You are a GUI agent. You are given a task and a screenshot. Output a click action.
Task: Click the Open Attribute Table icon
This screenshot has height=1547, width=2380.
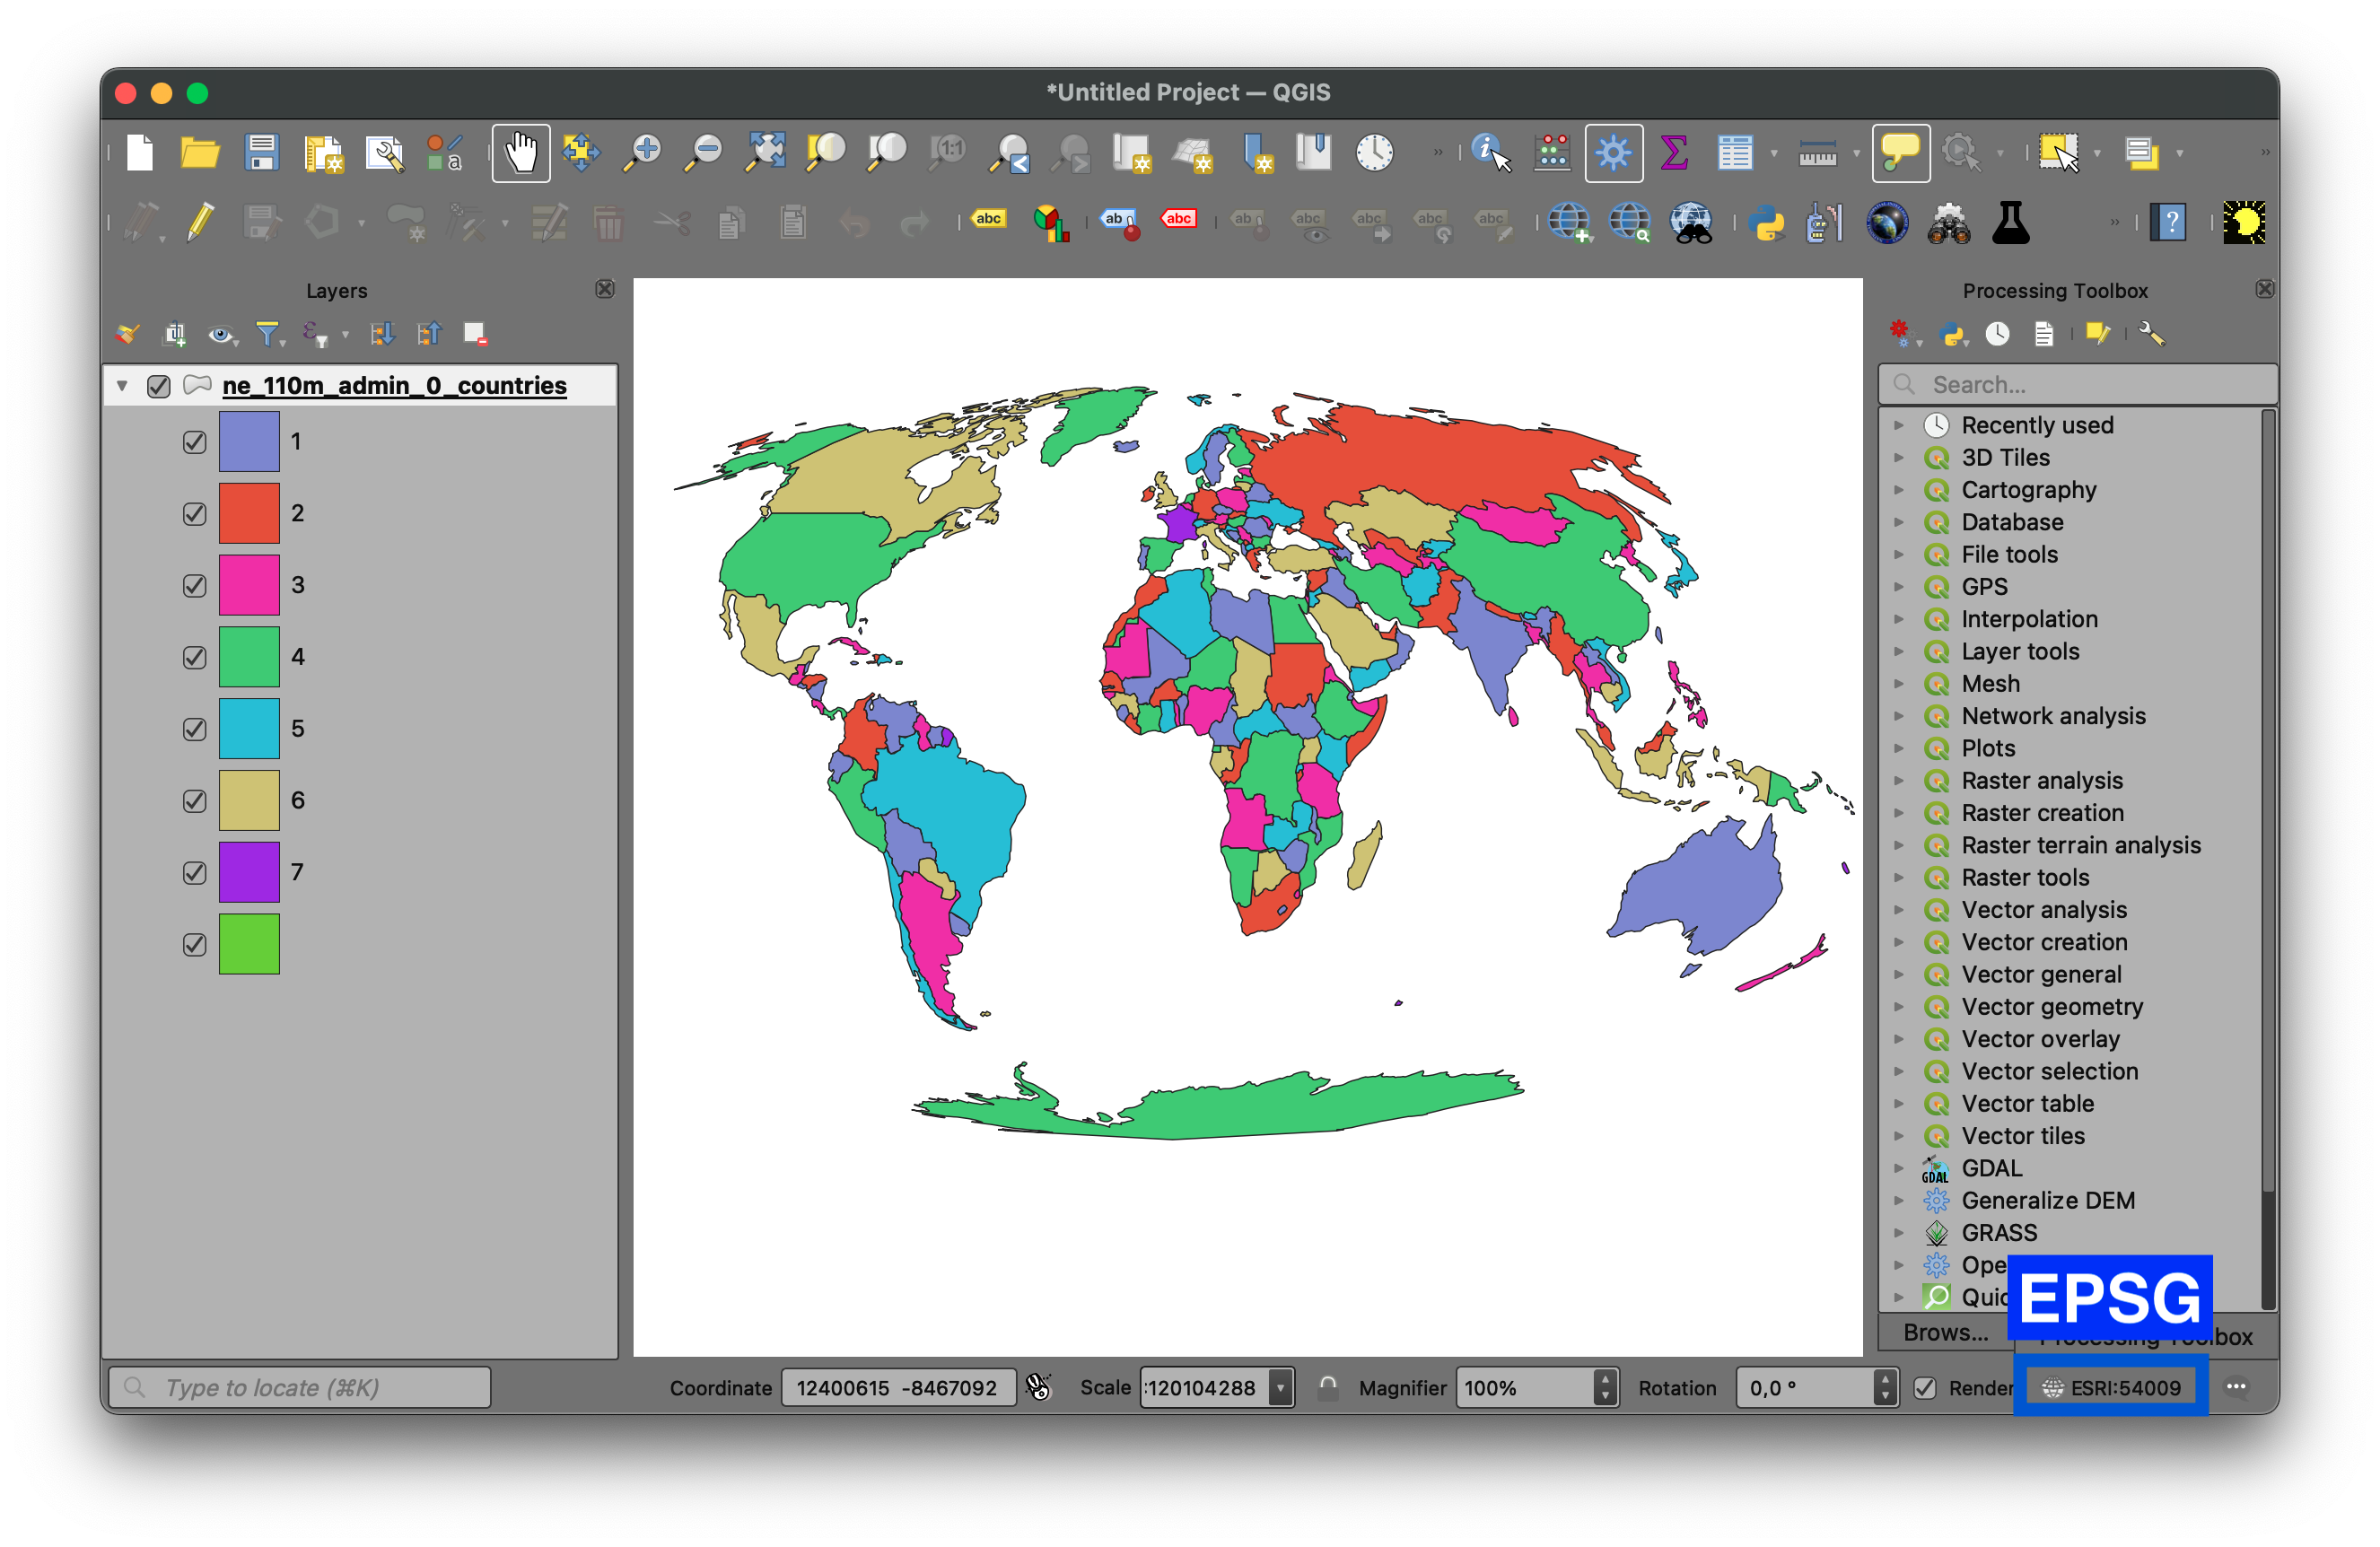(1735, 153)
